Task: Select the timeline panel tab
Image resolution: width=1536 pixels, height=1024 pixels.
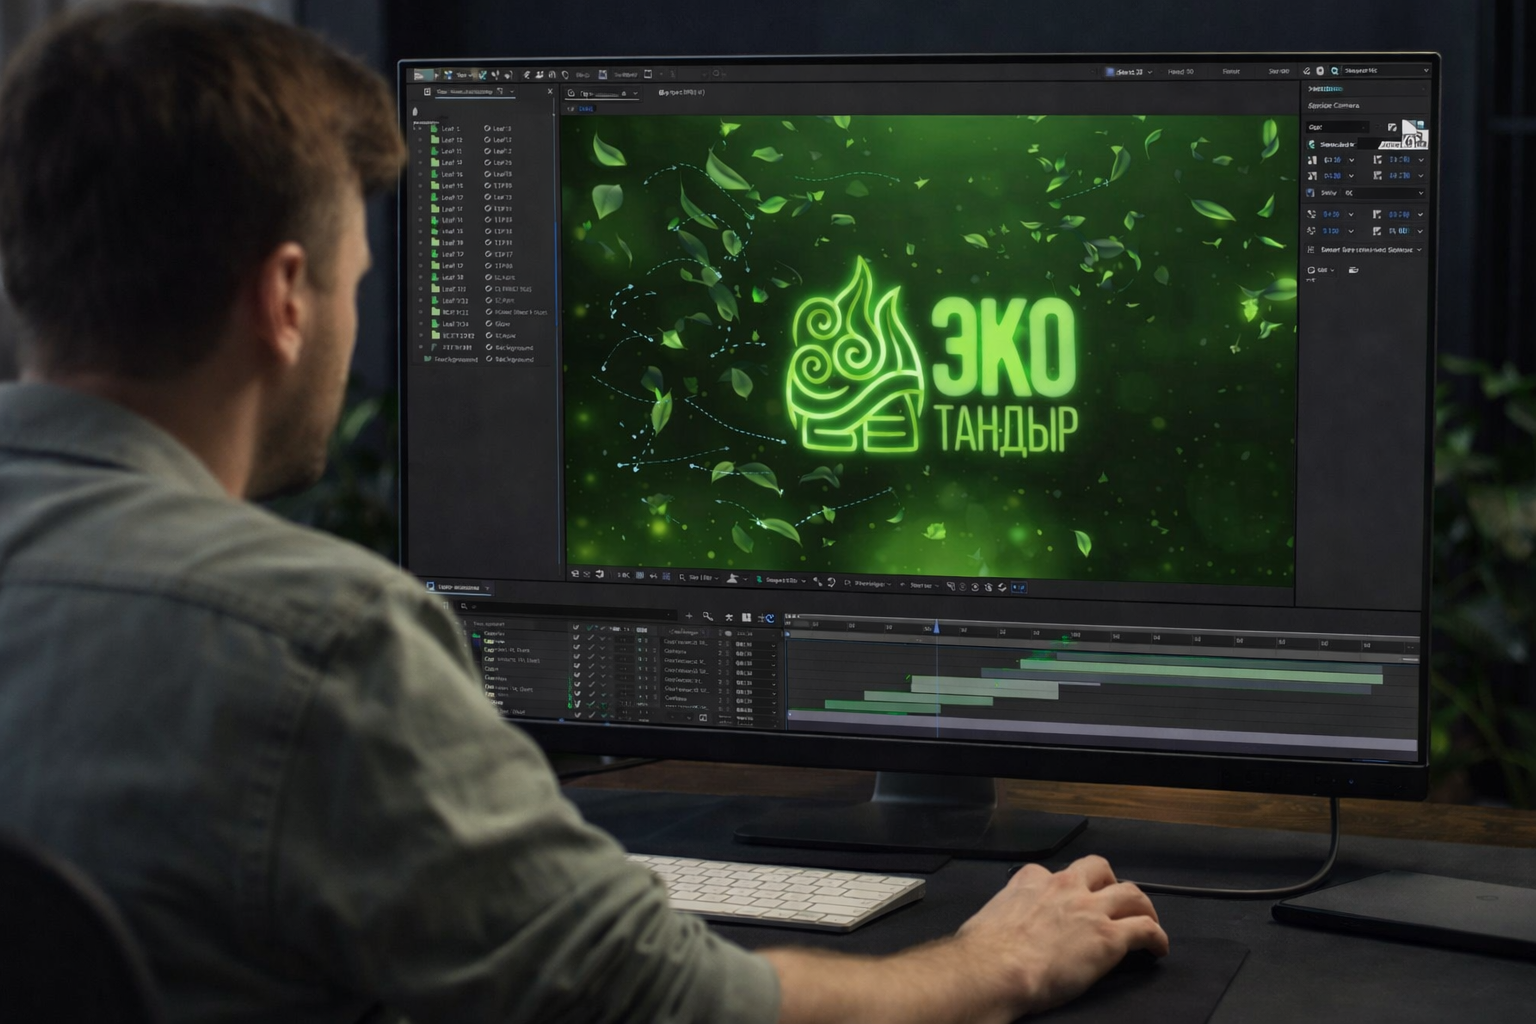Action: [459, 587]
